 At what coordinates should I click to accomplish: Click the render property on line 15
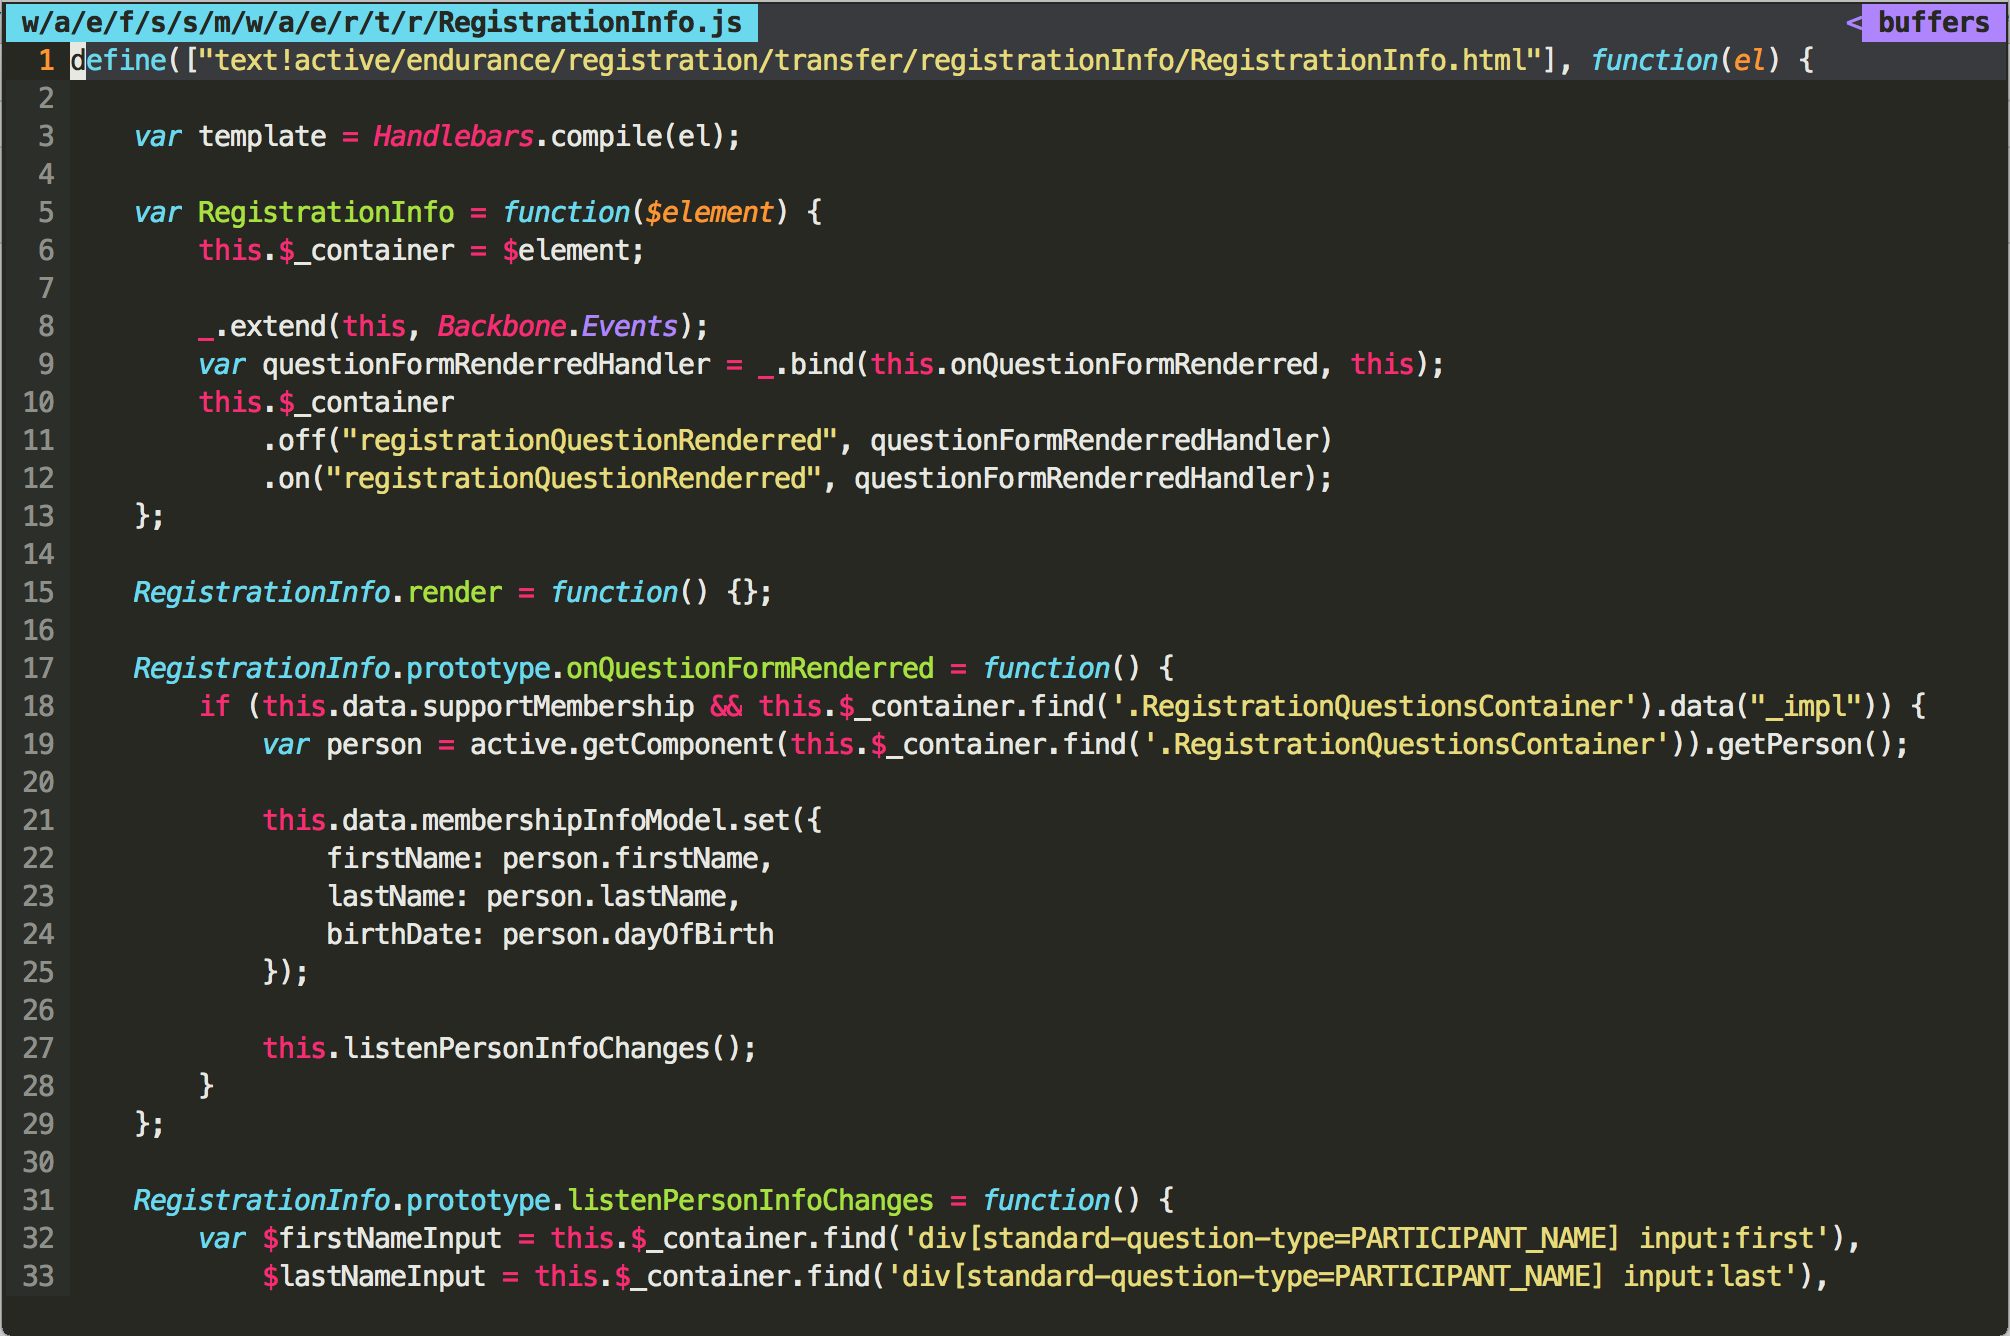(454, 592)
